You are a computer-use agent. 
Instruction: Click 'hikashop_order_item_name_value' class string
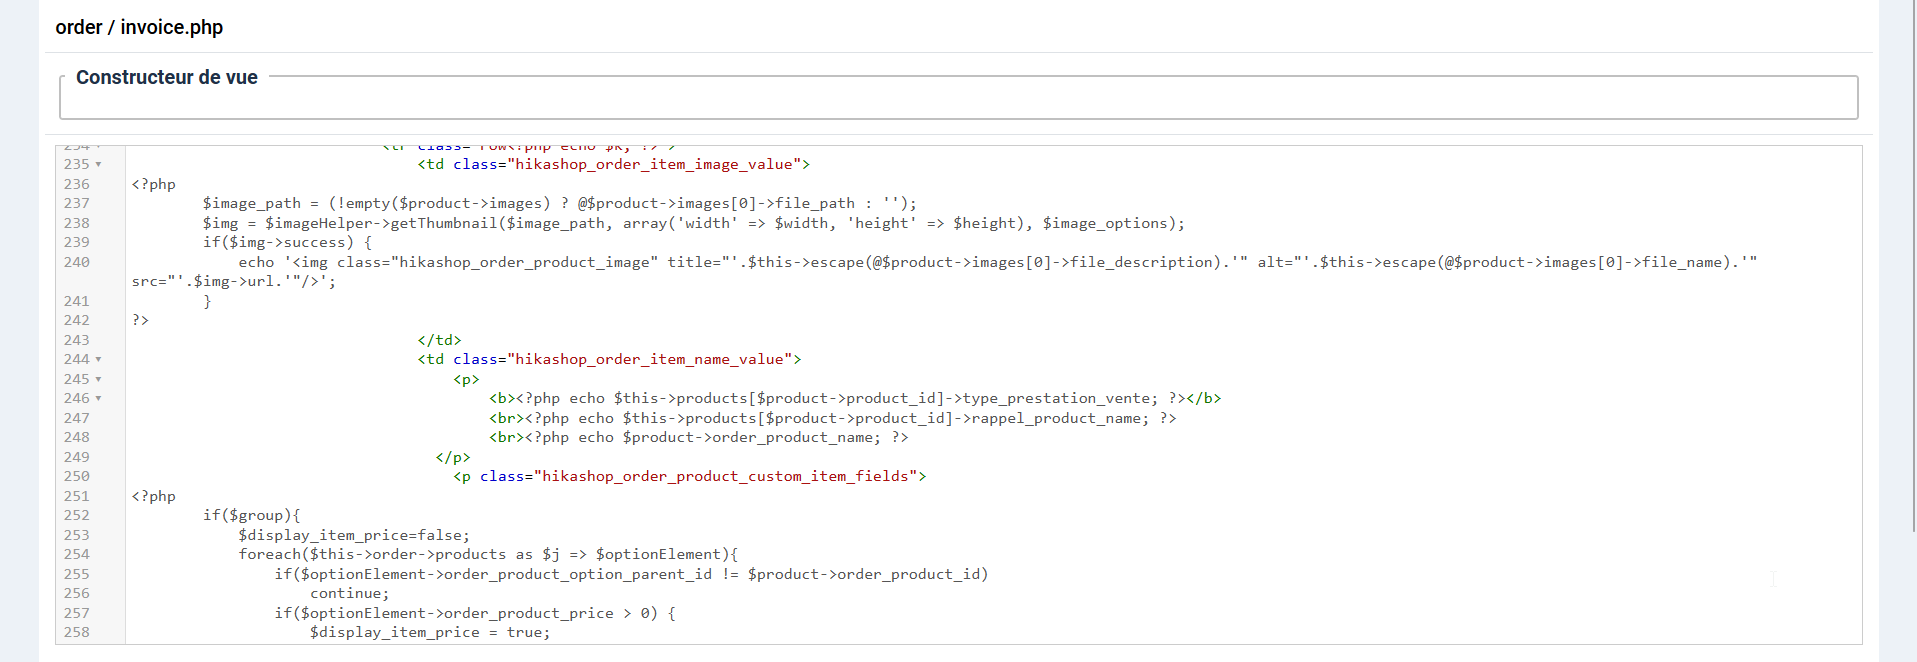pos(651,359)
